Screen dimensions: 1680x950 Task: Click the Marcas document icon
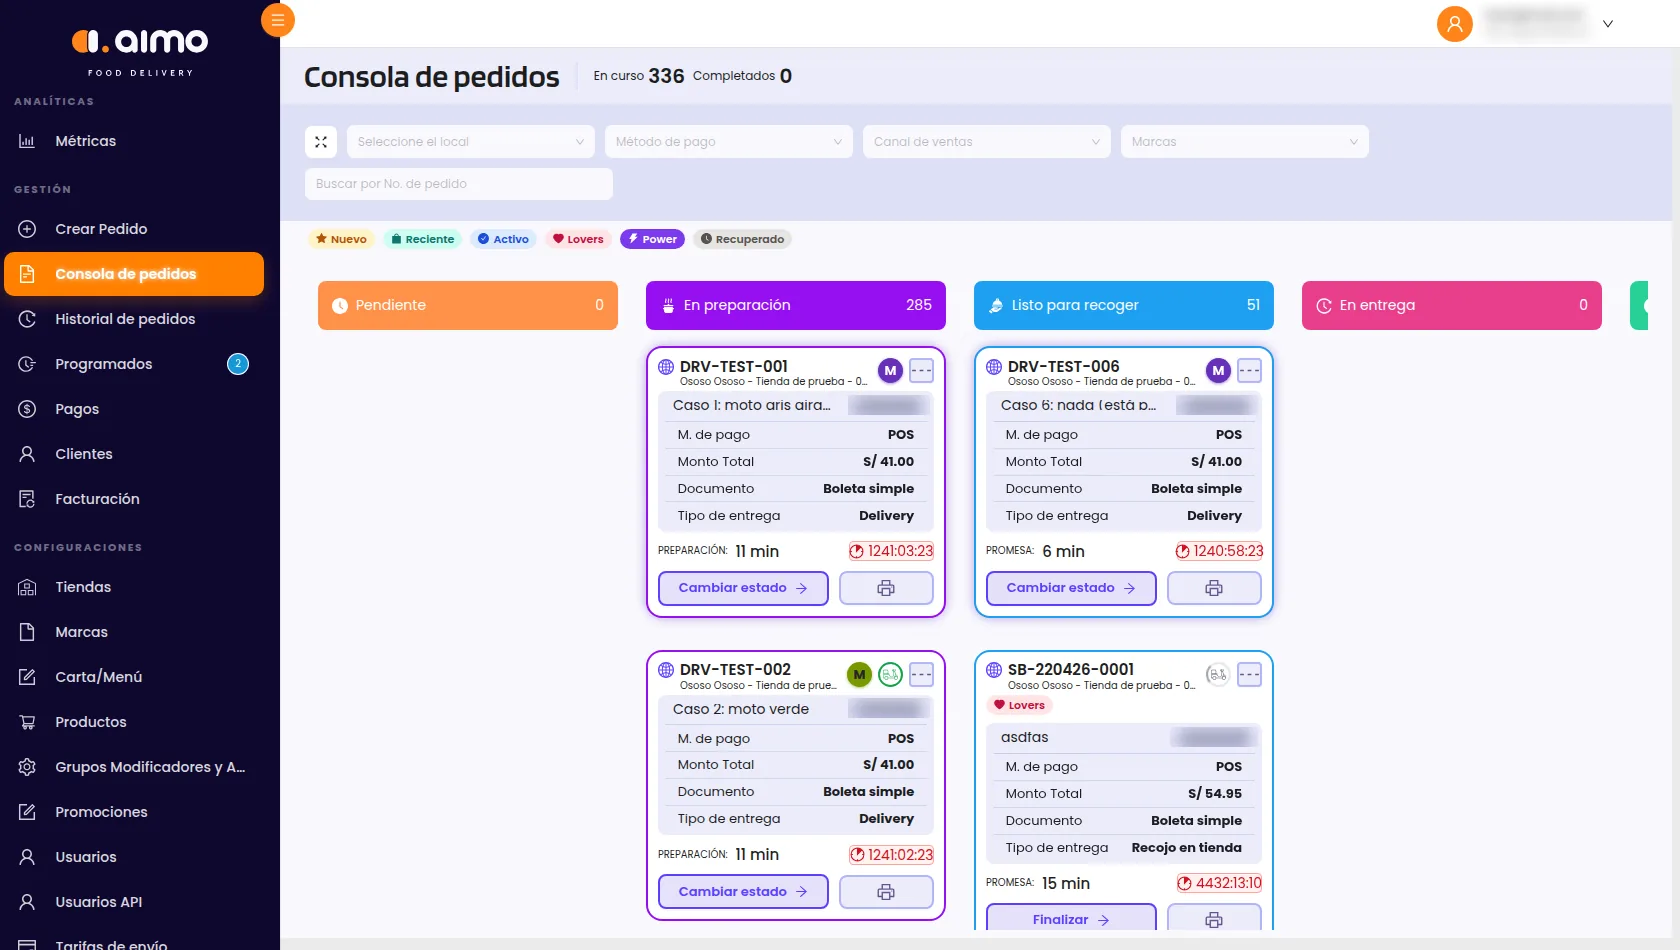(27, 632)
